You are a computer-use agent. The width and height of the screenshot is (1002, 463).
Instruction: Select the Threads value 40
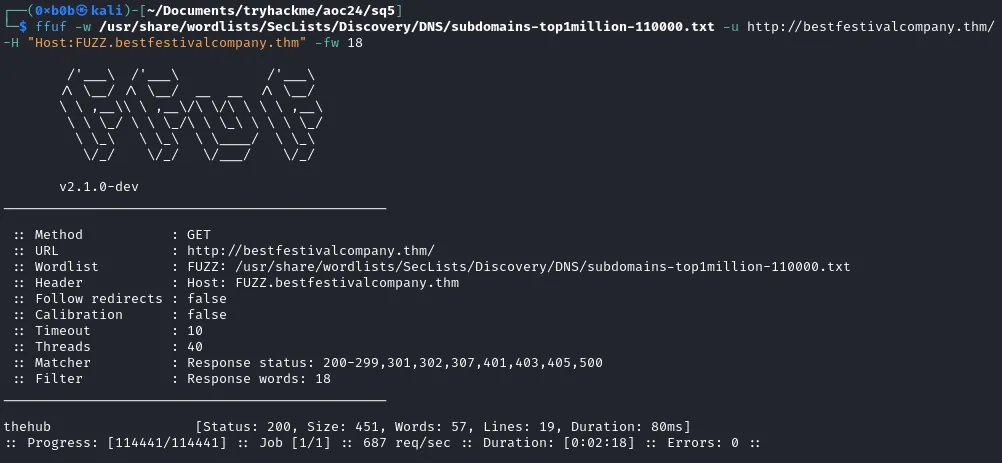[x=195, y=347]
